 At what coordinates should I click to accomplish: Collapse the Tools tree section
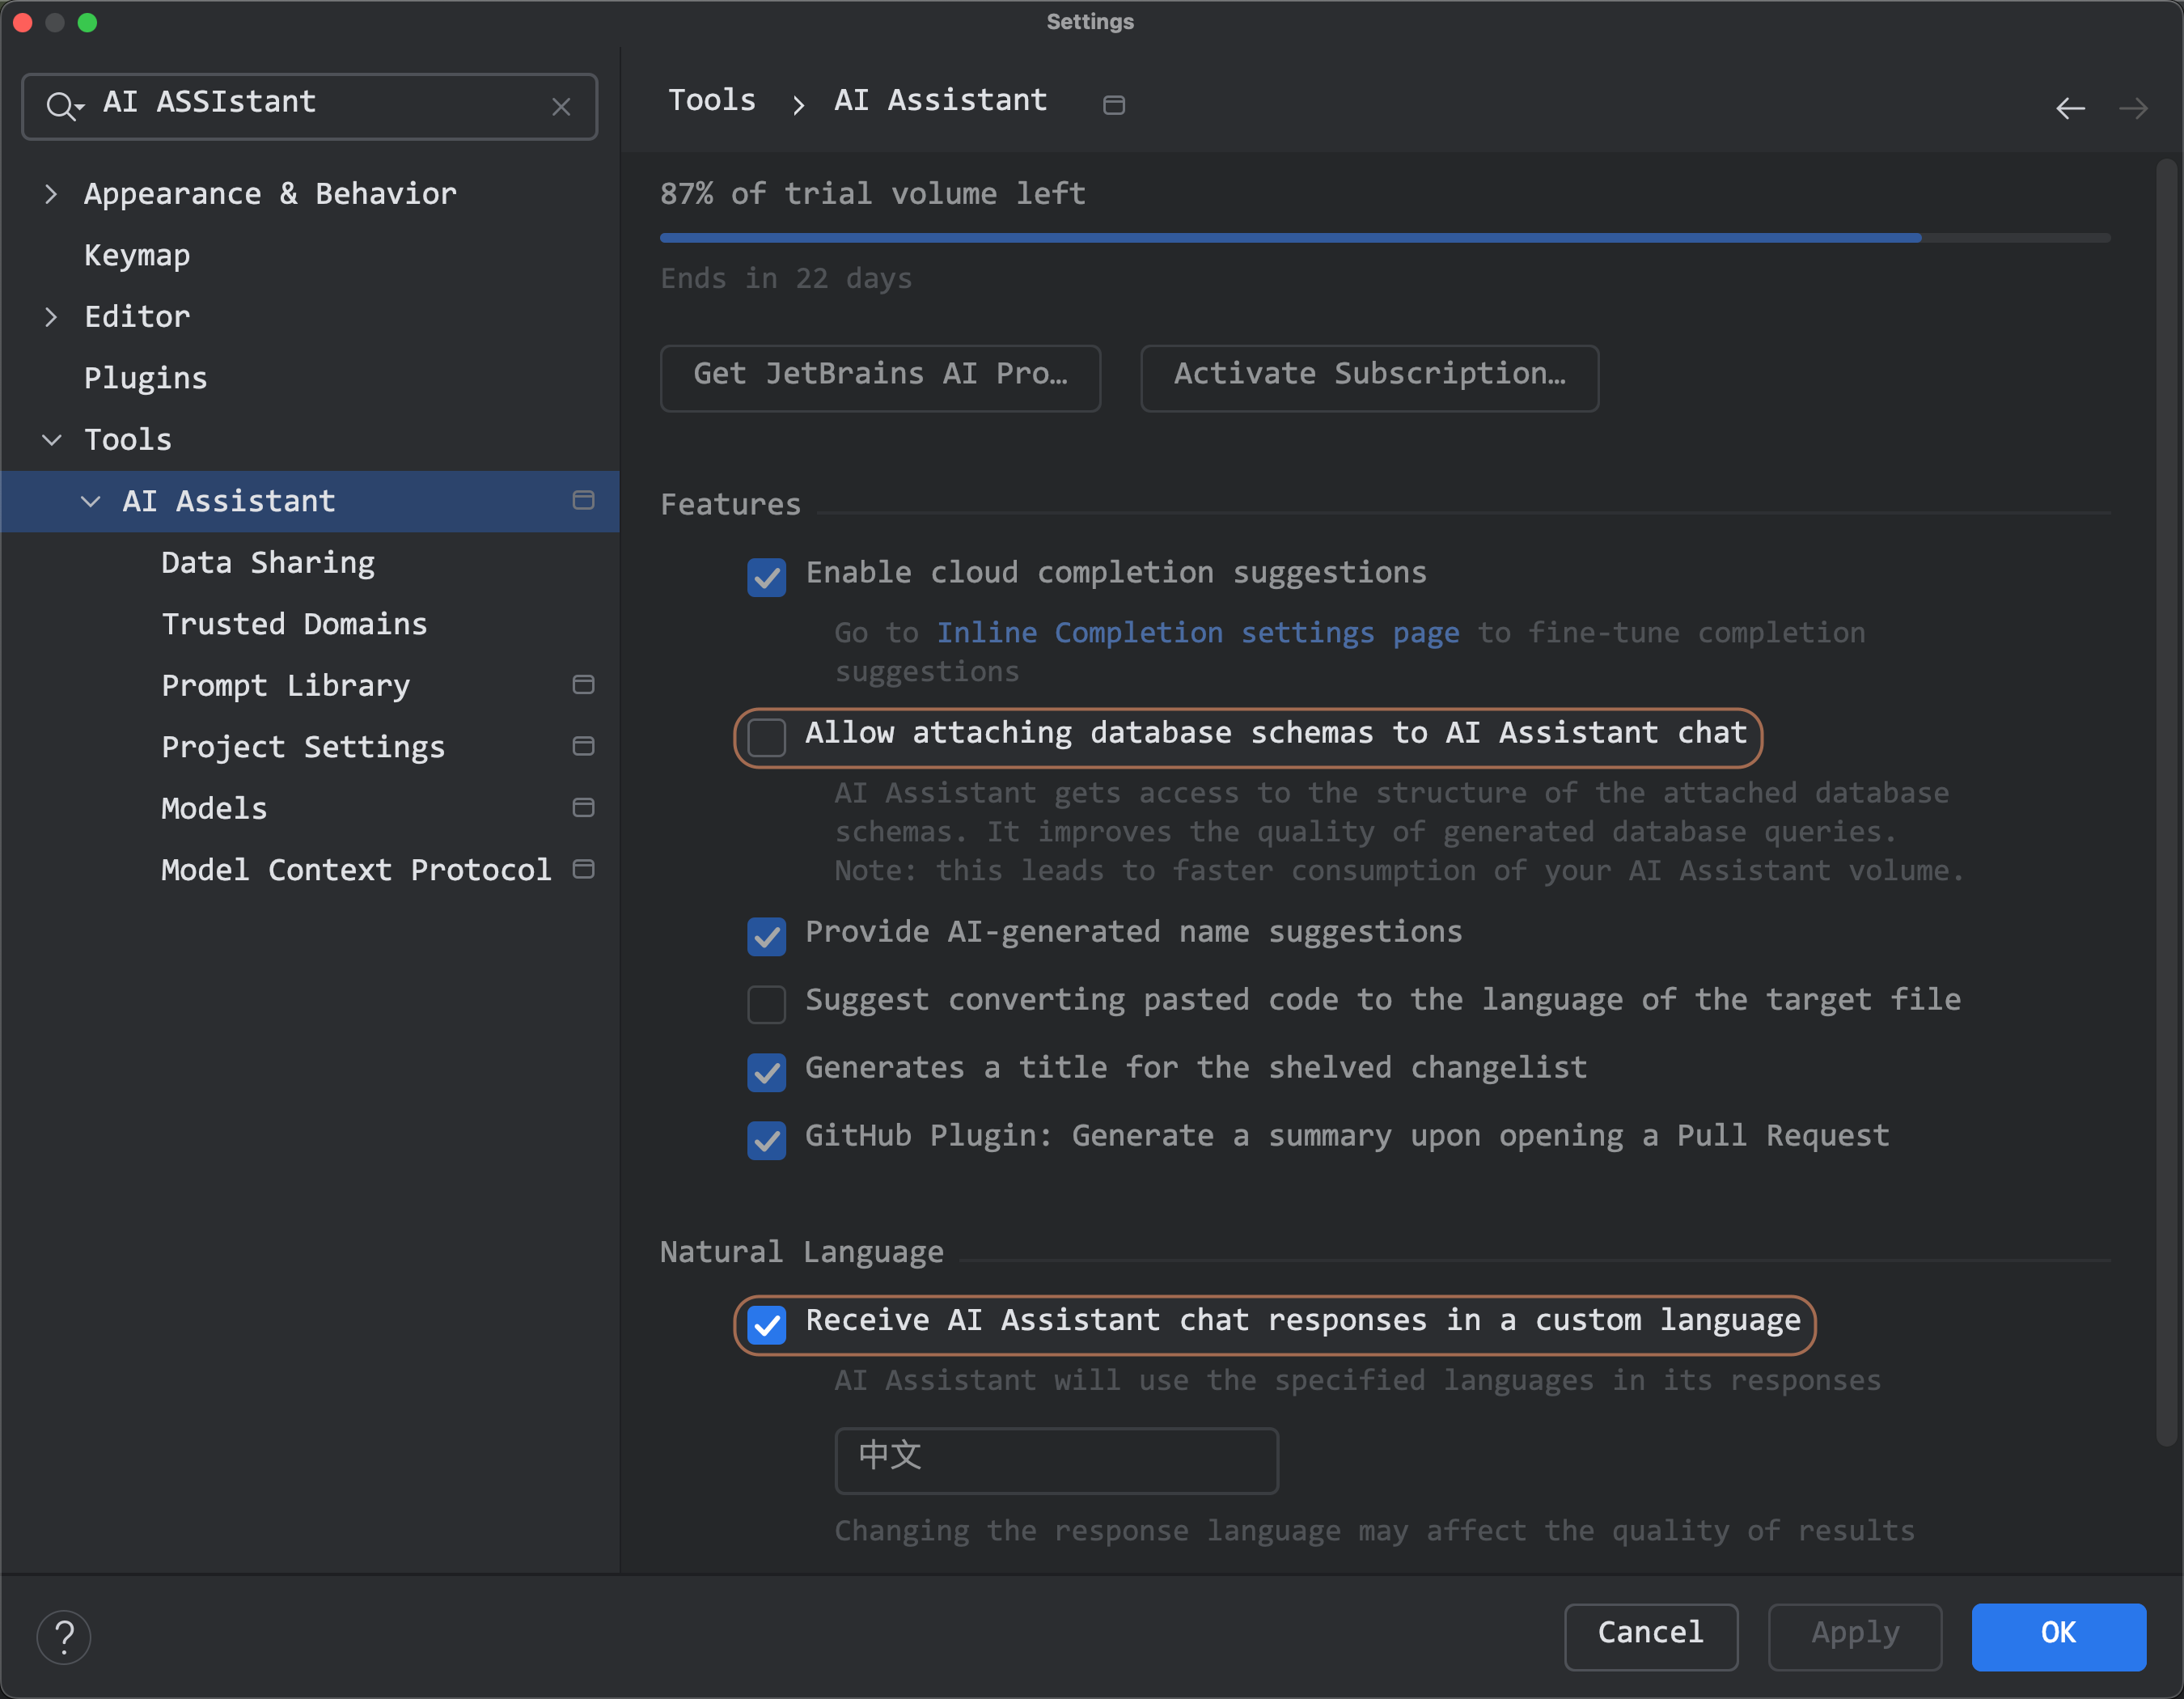(x=51, y=440)
